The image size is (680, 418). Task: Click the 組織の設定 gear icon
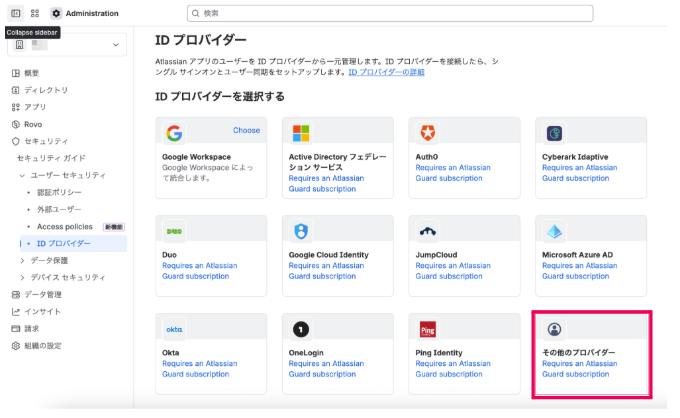pyautogui.click(x=16, y=346)
